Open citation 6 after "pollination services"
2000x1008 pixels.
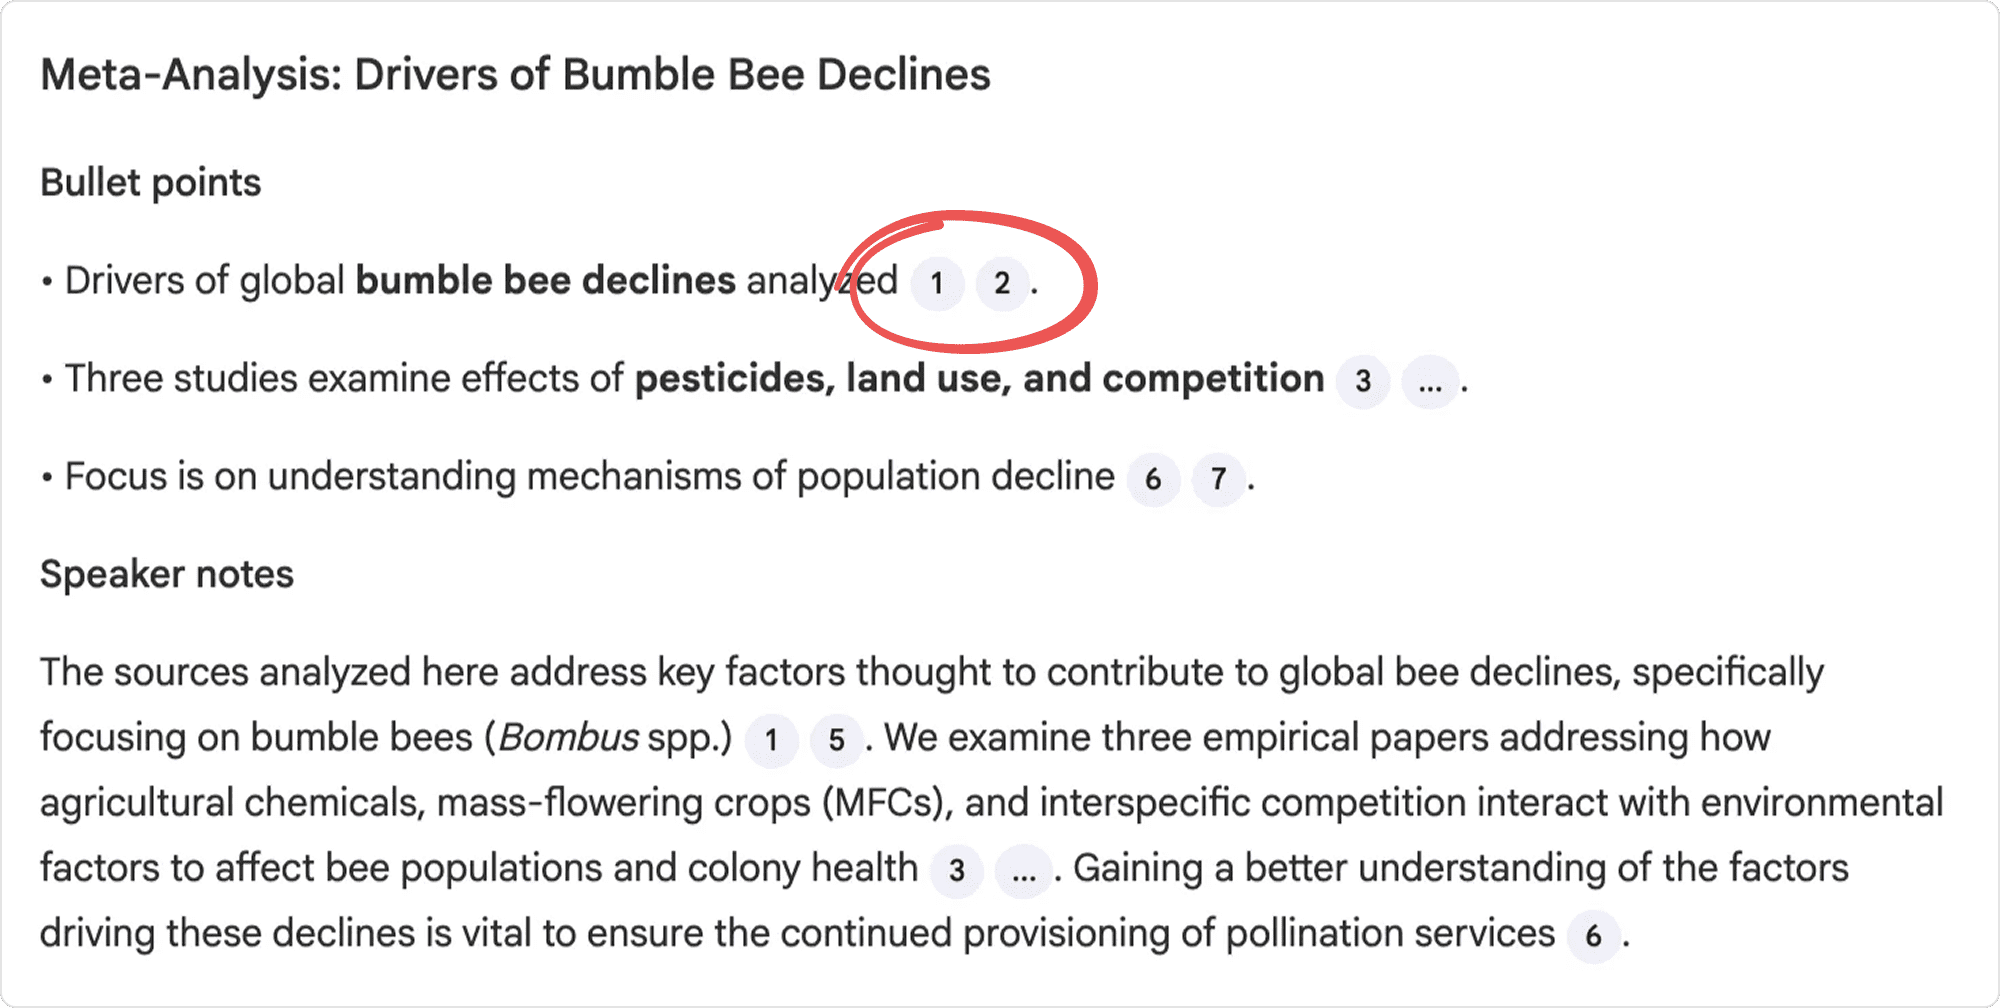tap(1593, 936)
